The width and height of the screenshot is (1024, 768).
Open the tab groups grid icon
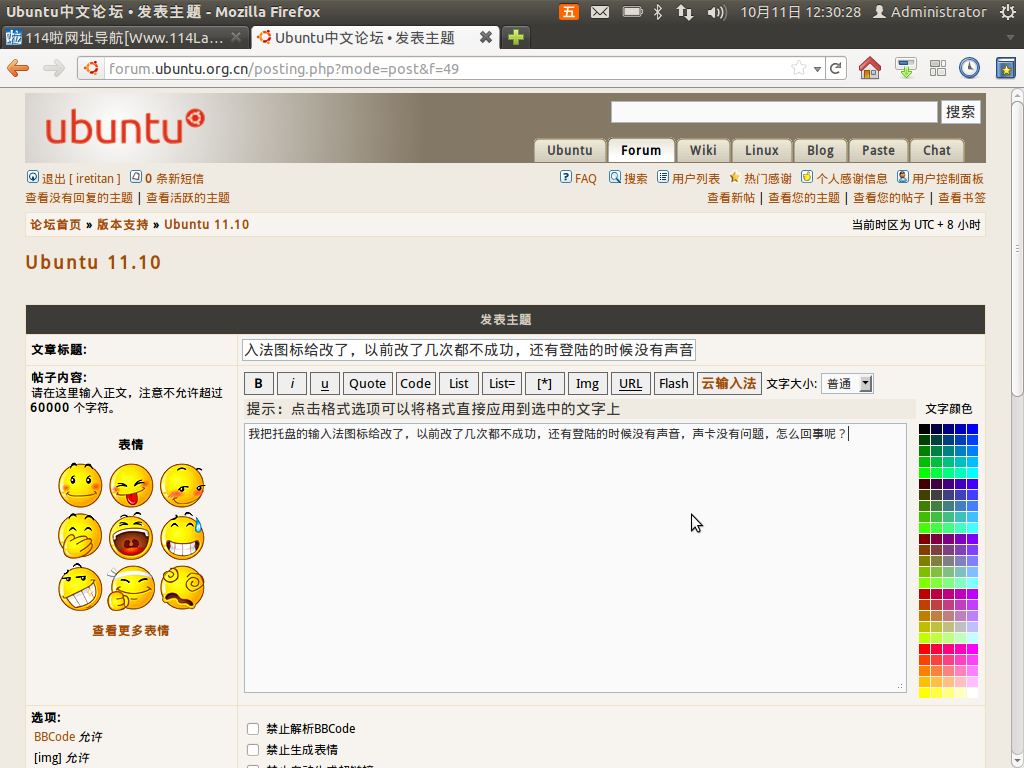tap(938, 68)
